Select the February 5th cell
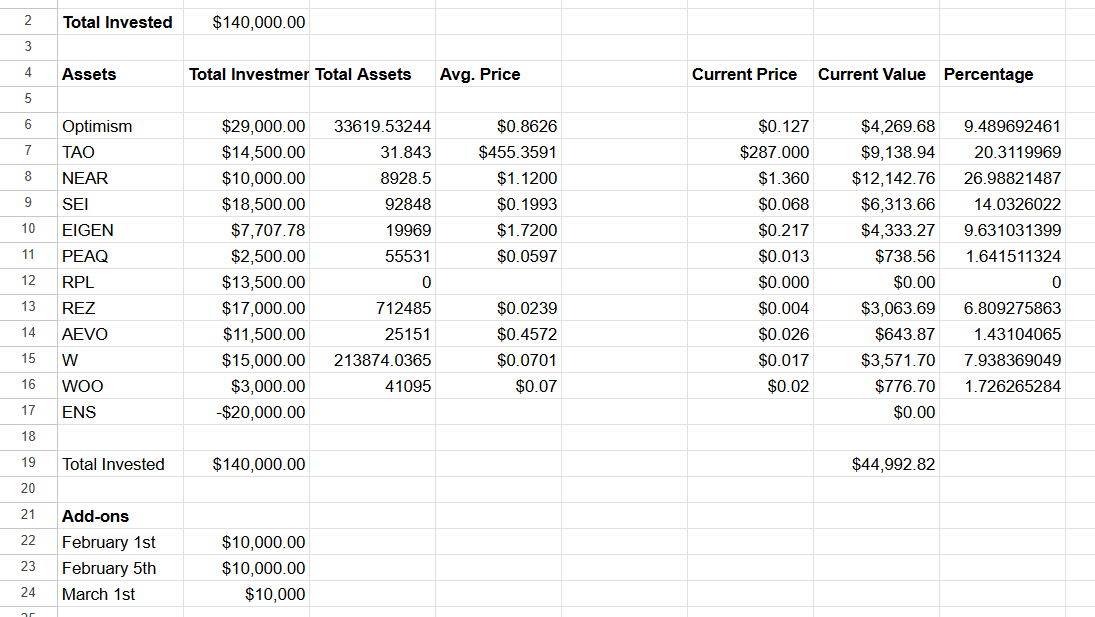Screen dimensions: 1095x617 (120, 568)
